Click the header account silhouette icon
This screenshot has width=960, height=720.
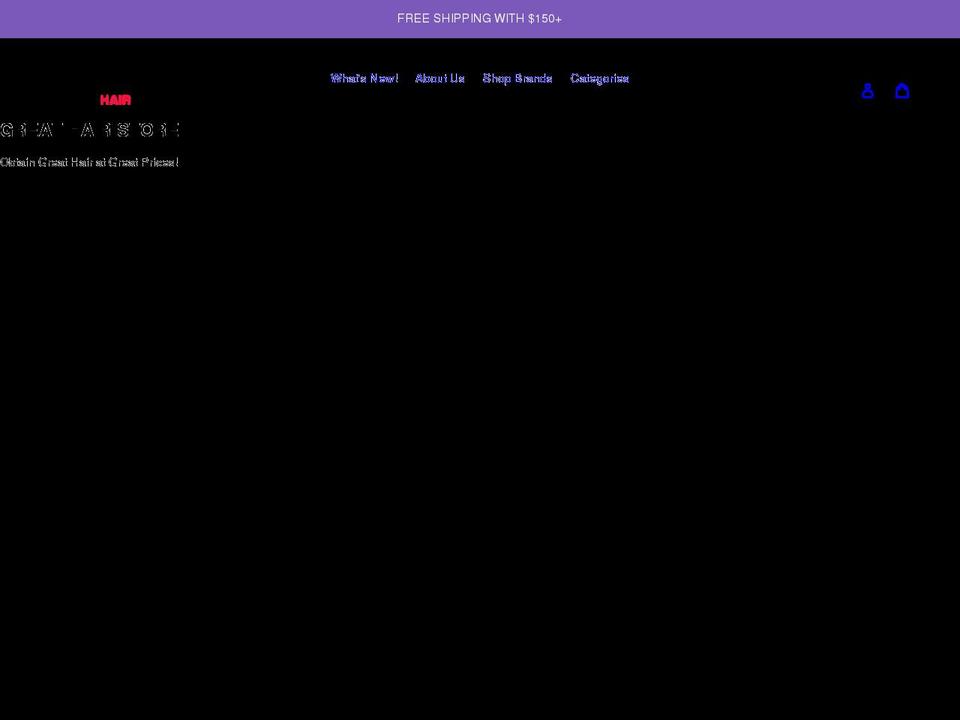[x=868, y=90]
